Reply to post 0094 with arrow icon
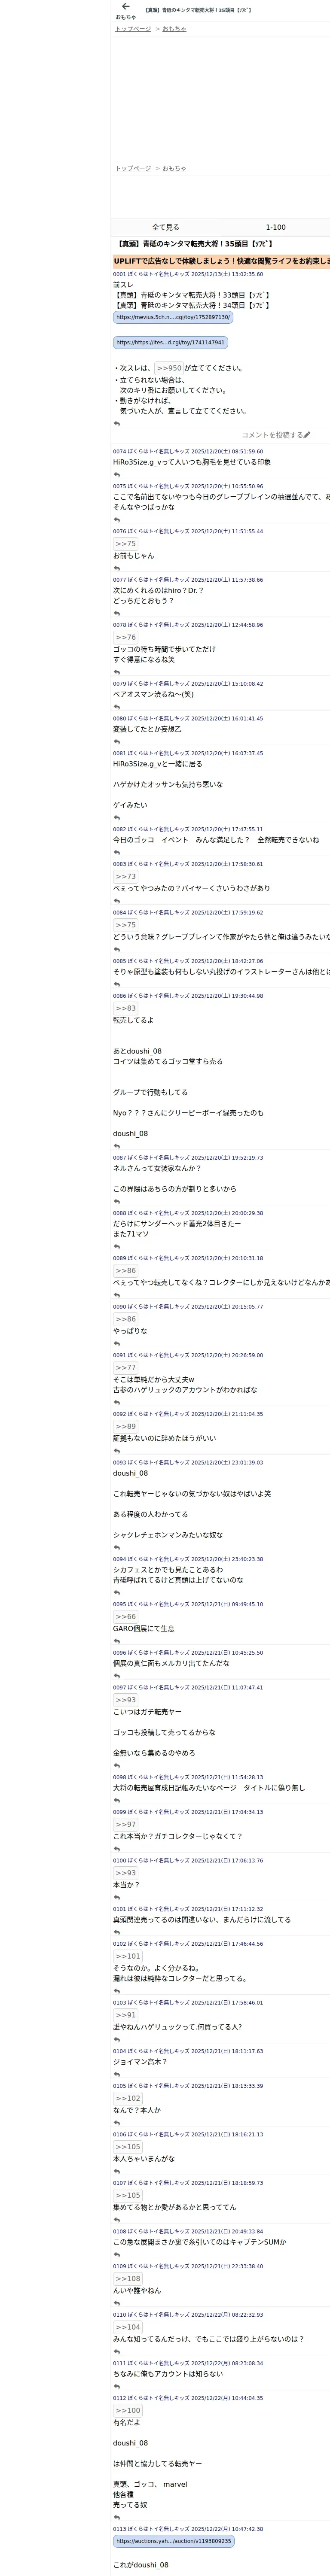 116,1593
